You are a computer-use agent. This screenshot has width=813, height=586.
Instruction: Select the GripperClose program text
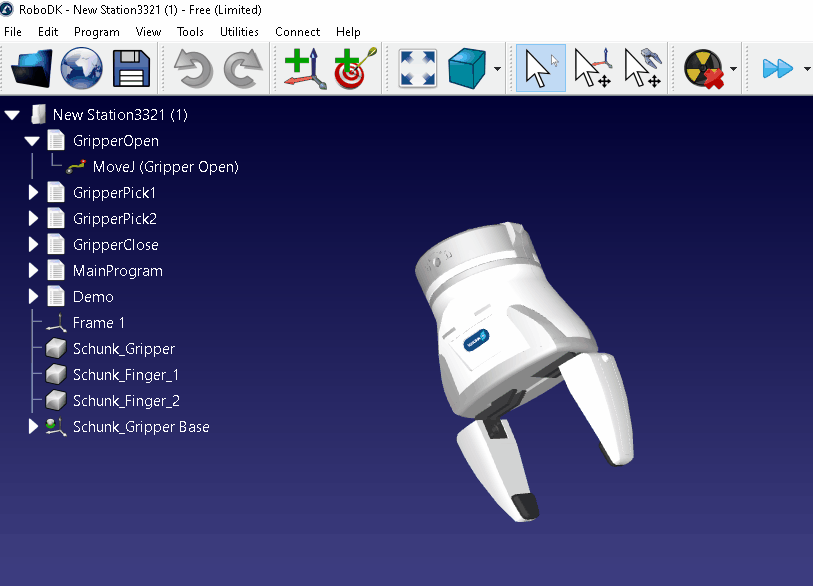116,245
